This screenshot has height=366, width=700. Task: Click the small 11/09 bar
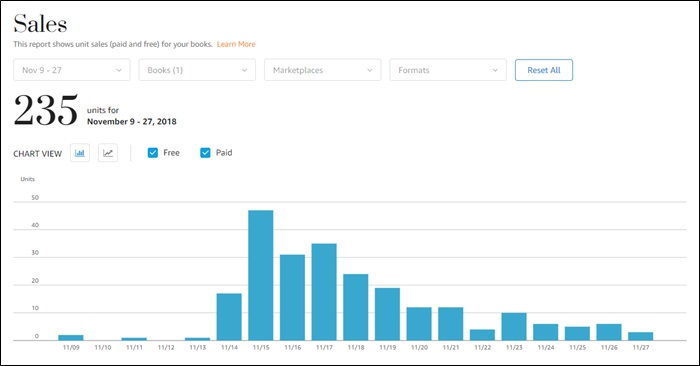click(71, 338)
